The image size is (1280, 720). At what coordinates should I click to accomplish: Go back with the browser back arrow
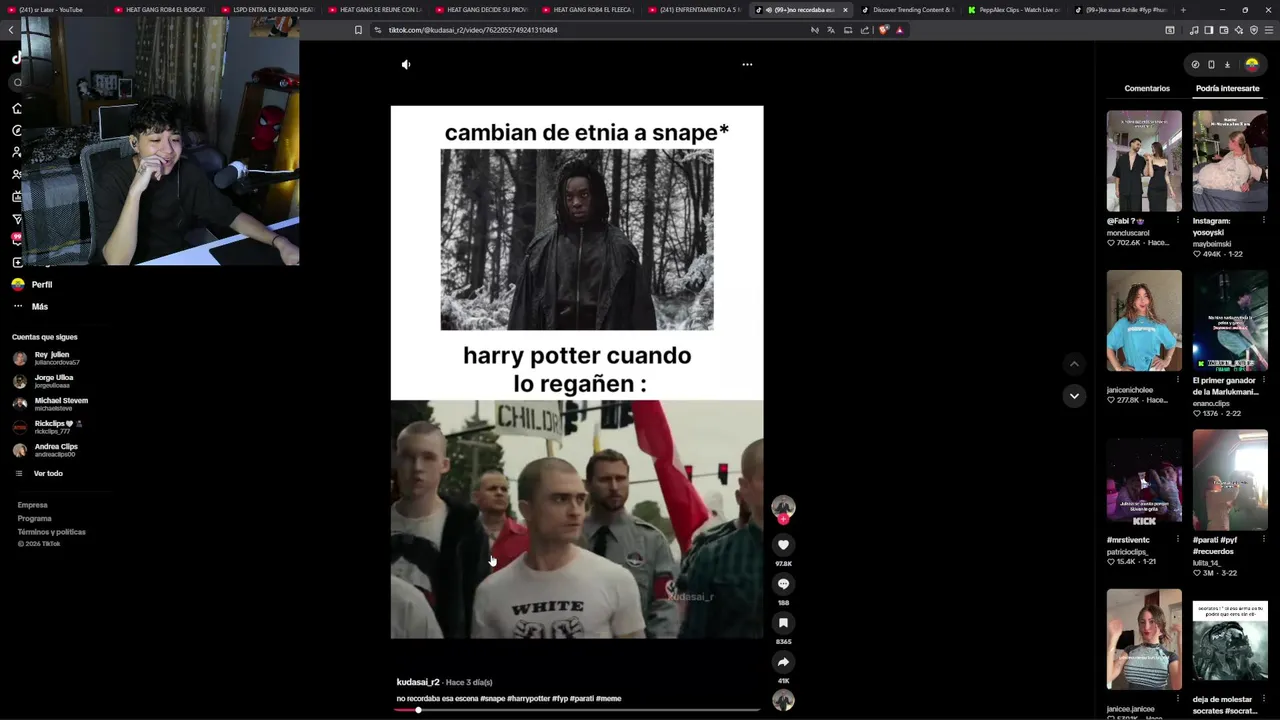(x=10, y=30)
